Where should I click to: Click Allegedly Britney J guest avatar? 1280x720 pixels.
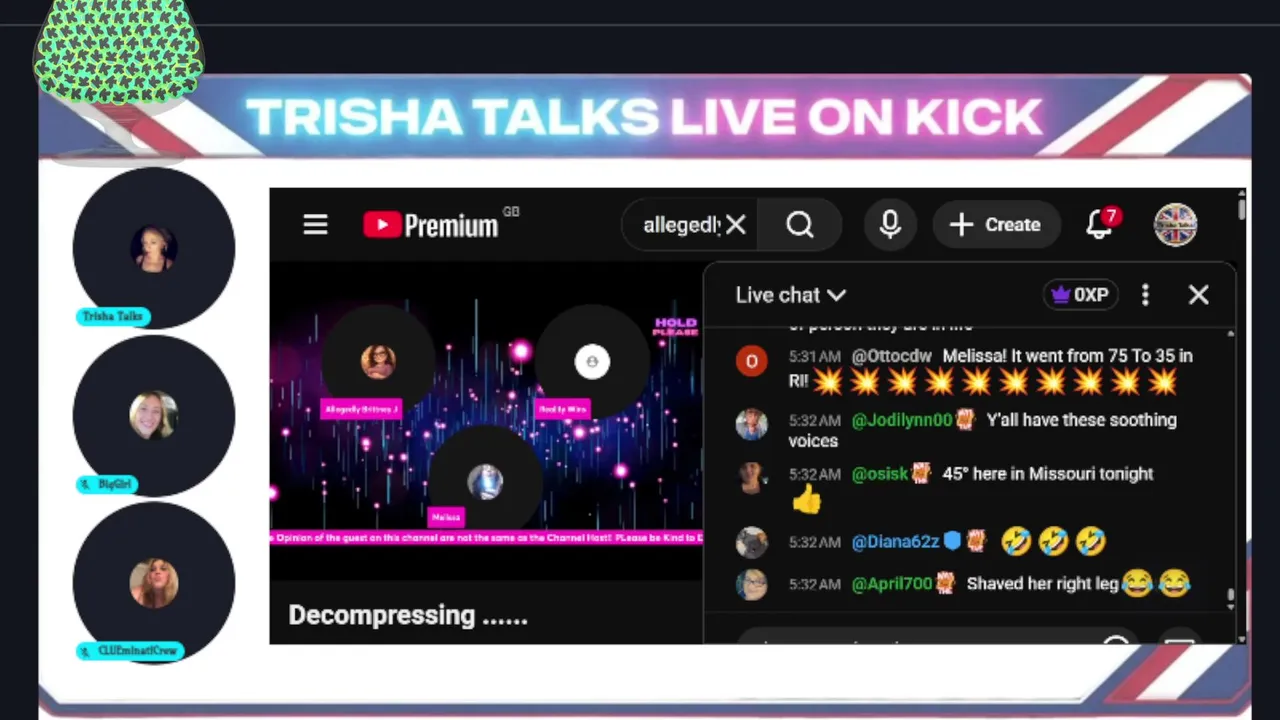tap(378, 361)
